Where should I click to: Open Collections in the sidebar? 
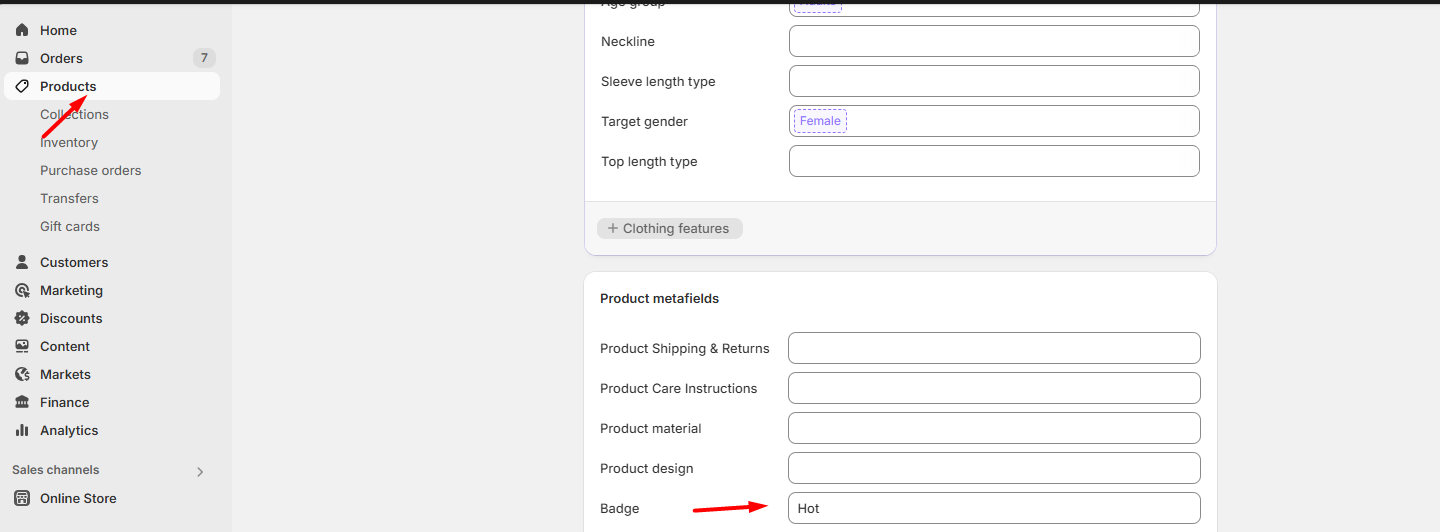[74, 114]
